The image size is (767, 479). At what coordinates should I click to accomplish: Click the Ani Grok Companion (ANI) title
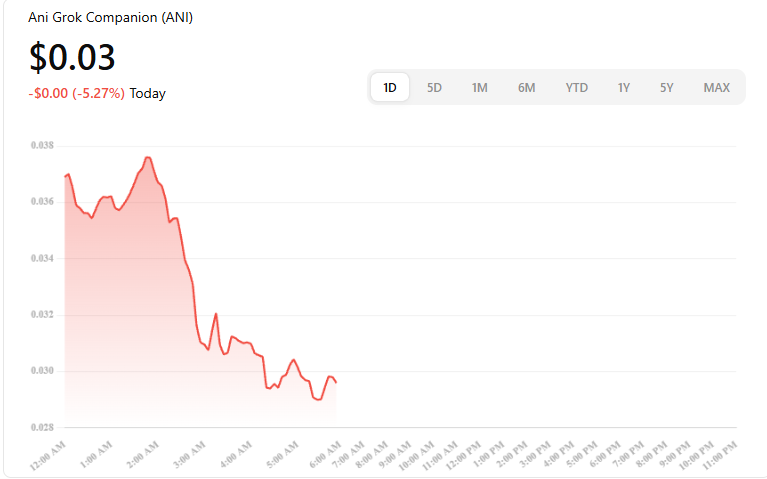(x=111, y=18)
